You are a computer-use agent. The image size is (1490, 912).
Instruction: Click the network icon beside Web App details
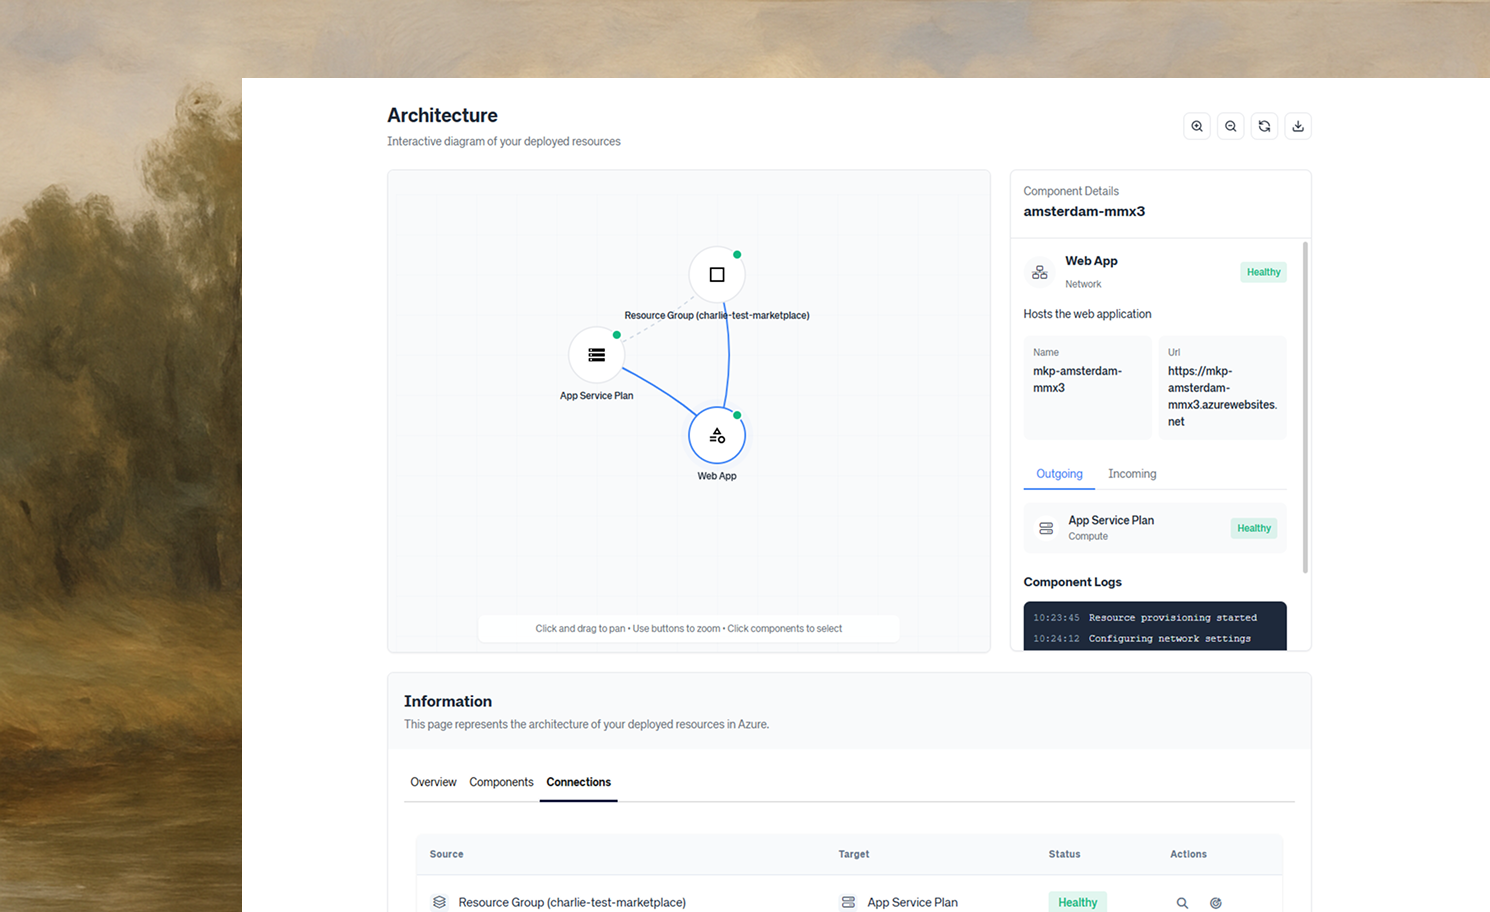tap(1039, 271)
